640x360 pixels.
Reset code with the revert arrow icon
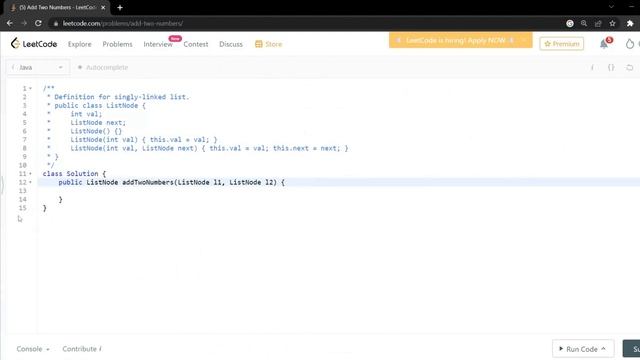tap(629, 67)
